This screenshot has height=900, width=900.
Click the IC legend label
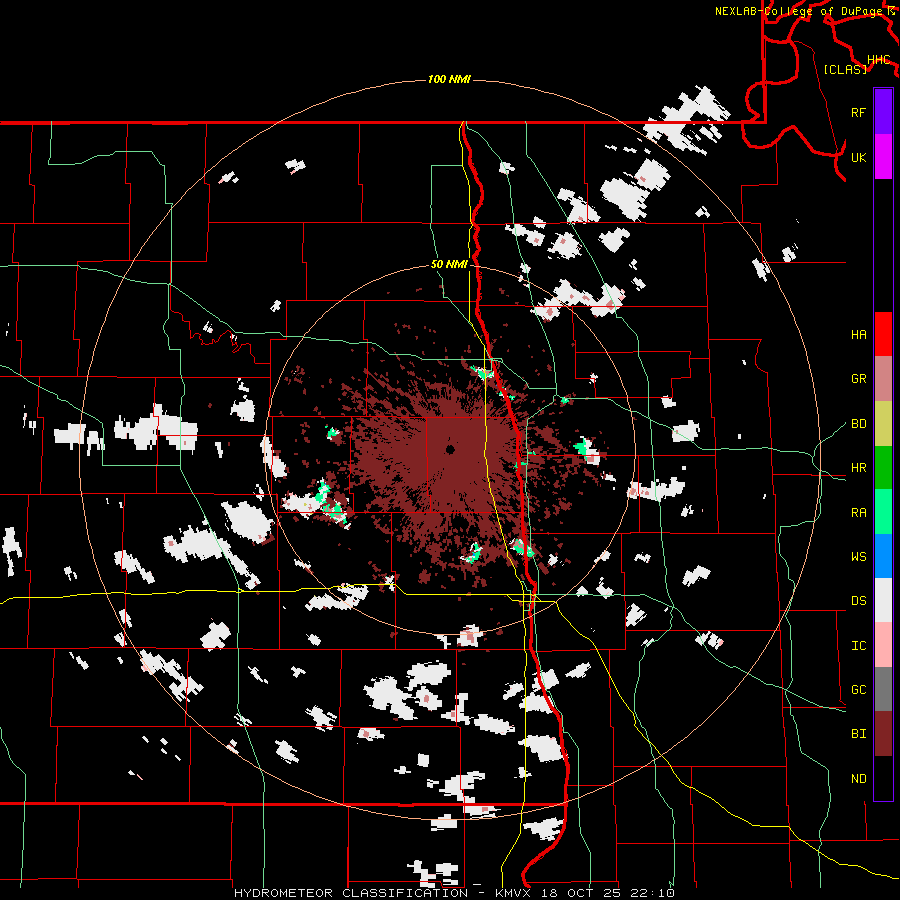pyautogui.click(x=858, y=646)
